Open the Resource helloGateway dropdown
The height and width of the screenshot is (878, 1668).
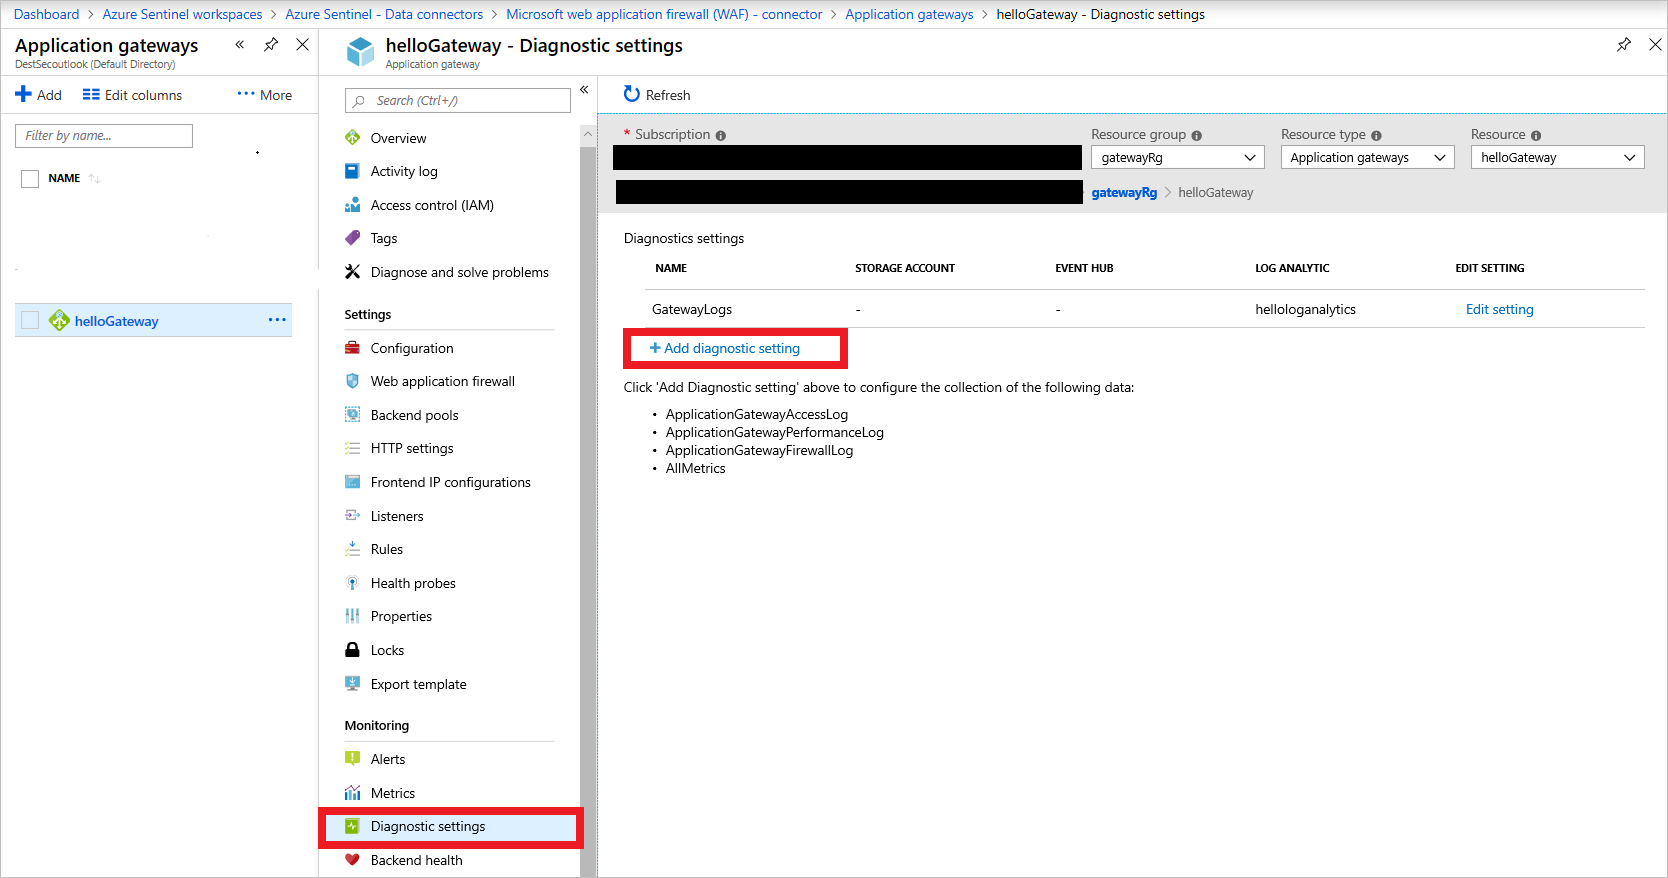pyautogui.click(x=1558, y=158)
